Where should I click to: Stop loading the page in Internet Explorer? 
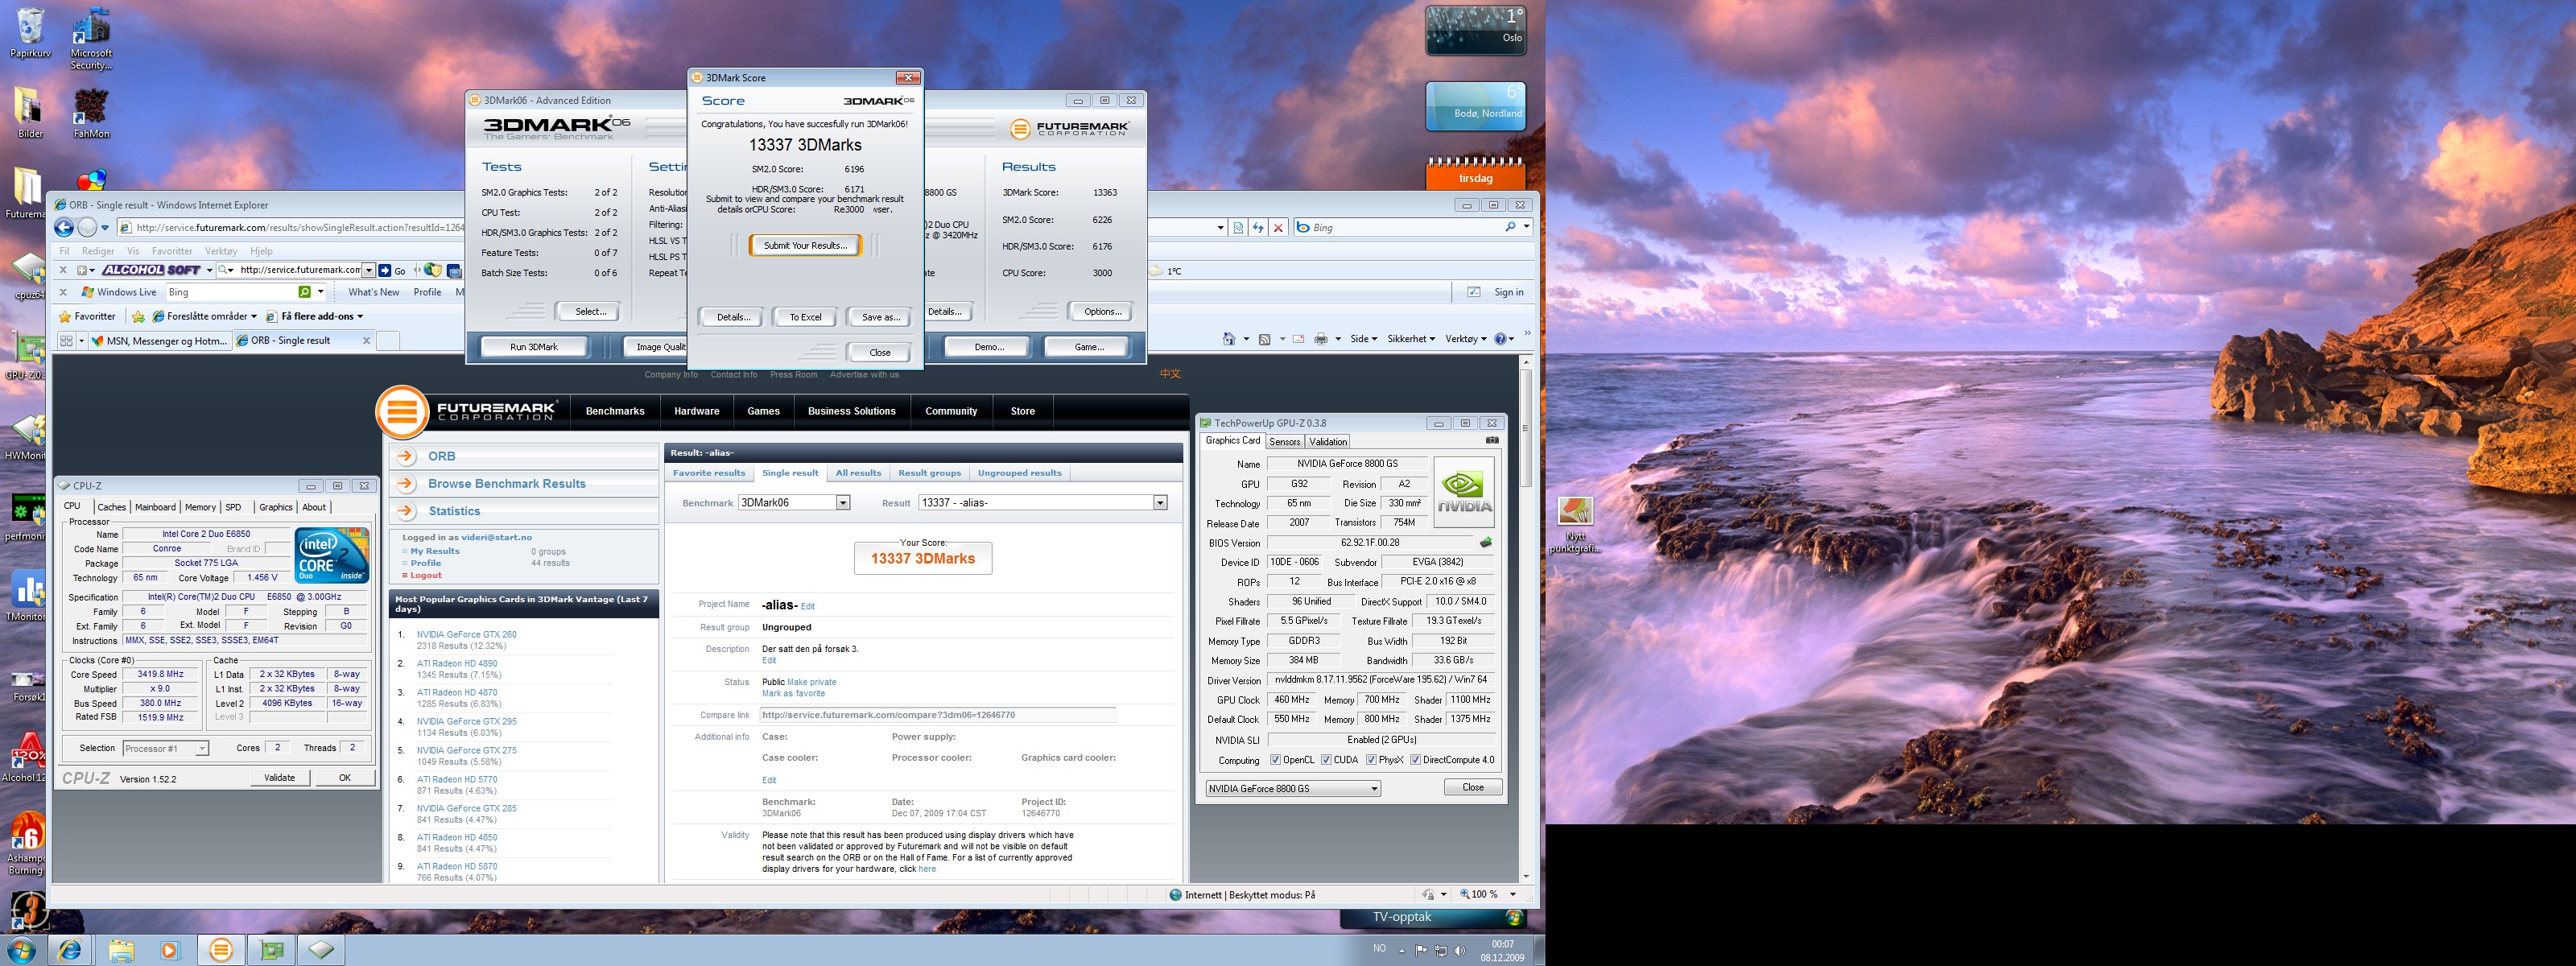pyautogui.click(x=1278, y=228)
